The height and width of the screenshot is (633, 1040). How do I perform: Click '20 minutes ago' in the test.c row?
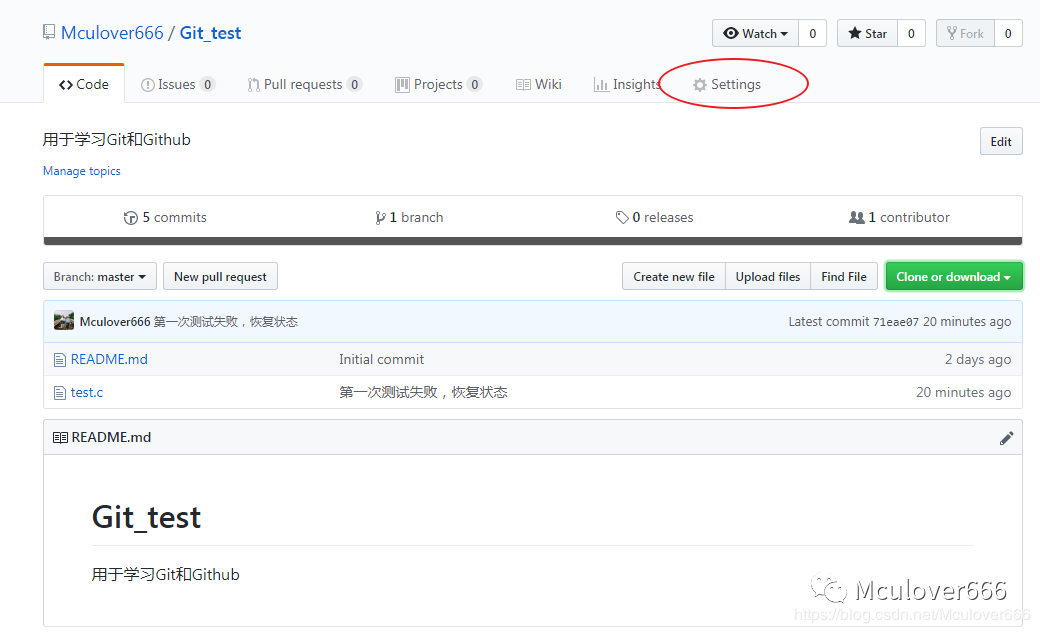tap(964, 392)
